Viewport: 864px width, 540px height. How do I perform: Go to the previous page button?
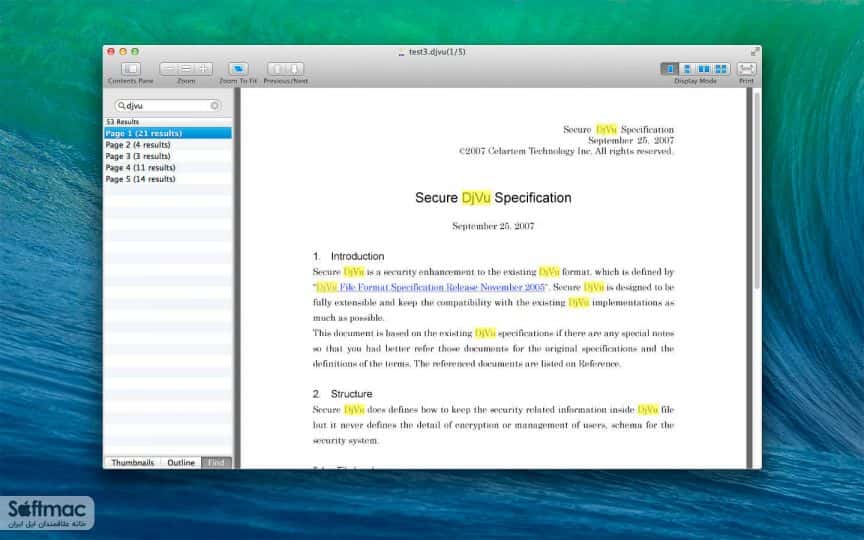click(277, 69)
